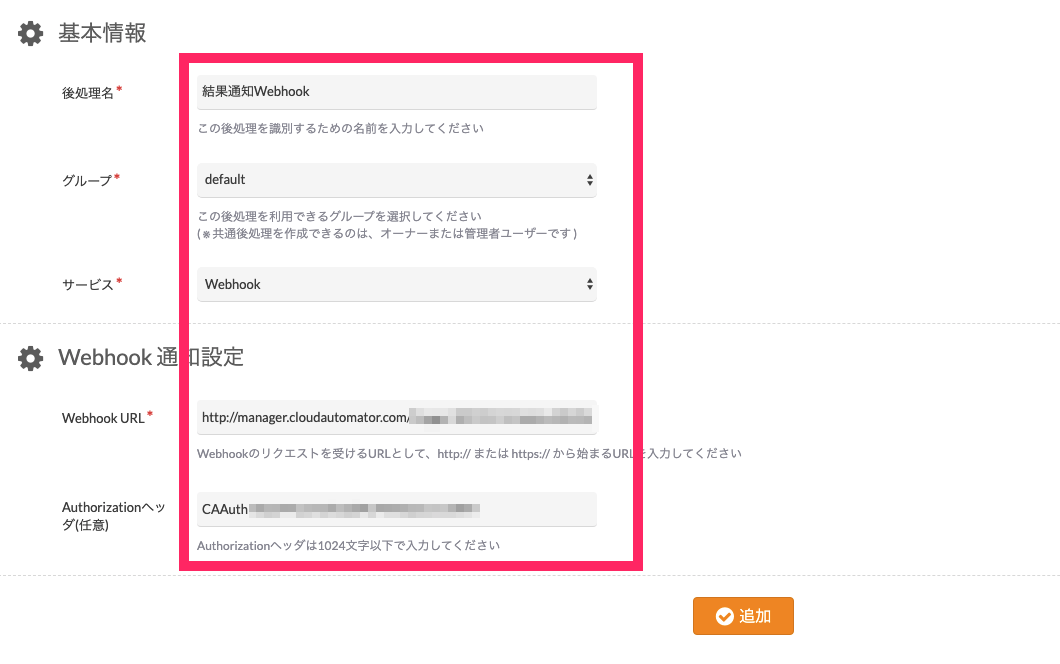The image size is (1060, 664).
Task: Click the サービス label
Action: [88, 285]
